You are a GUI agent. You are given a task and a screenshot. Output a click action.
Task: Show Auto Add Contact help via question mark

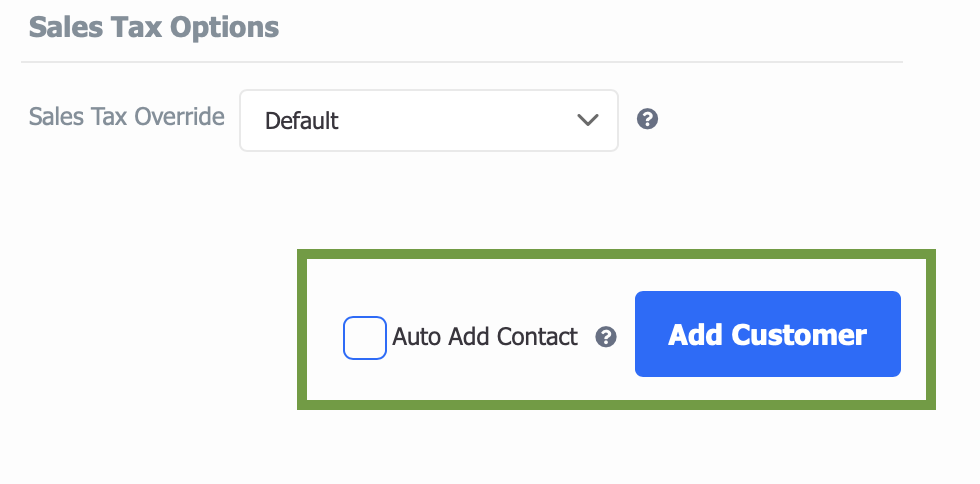pyautogui.click(x=606, y=337)
